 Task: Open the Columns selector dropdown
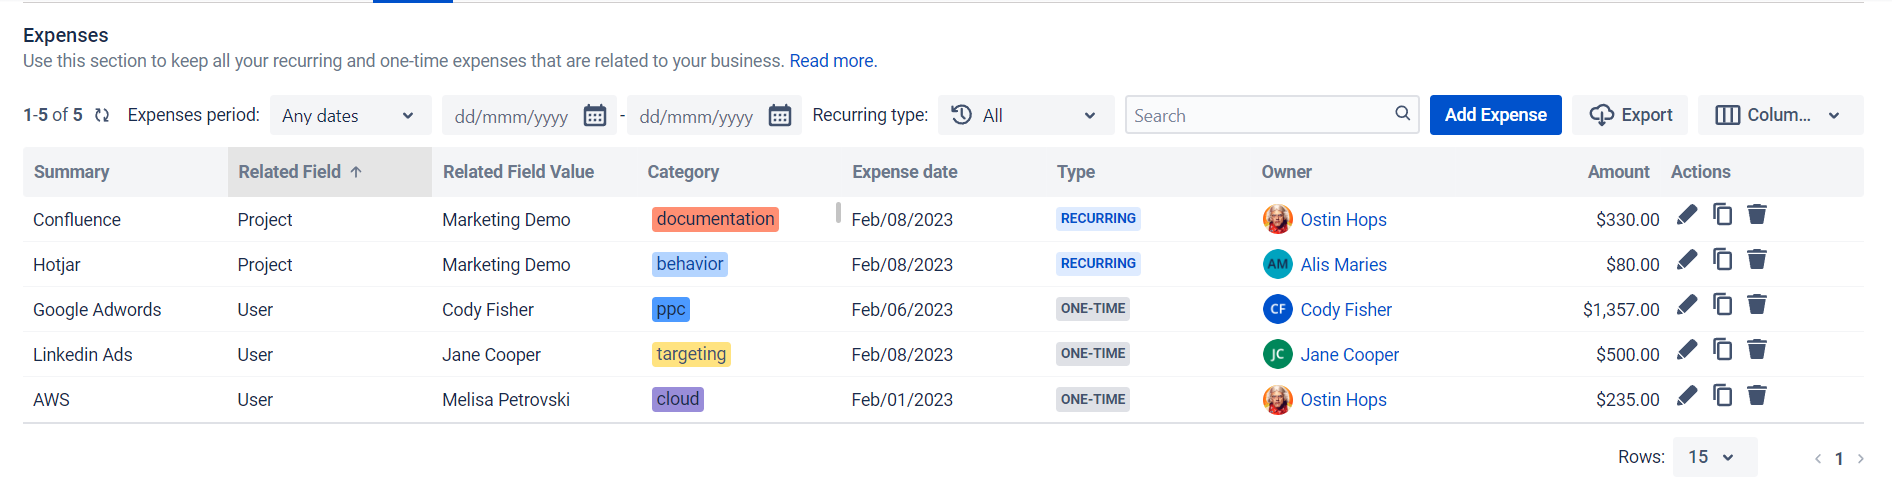(x=1780, y=115)
